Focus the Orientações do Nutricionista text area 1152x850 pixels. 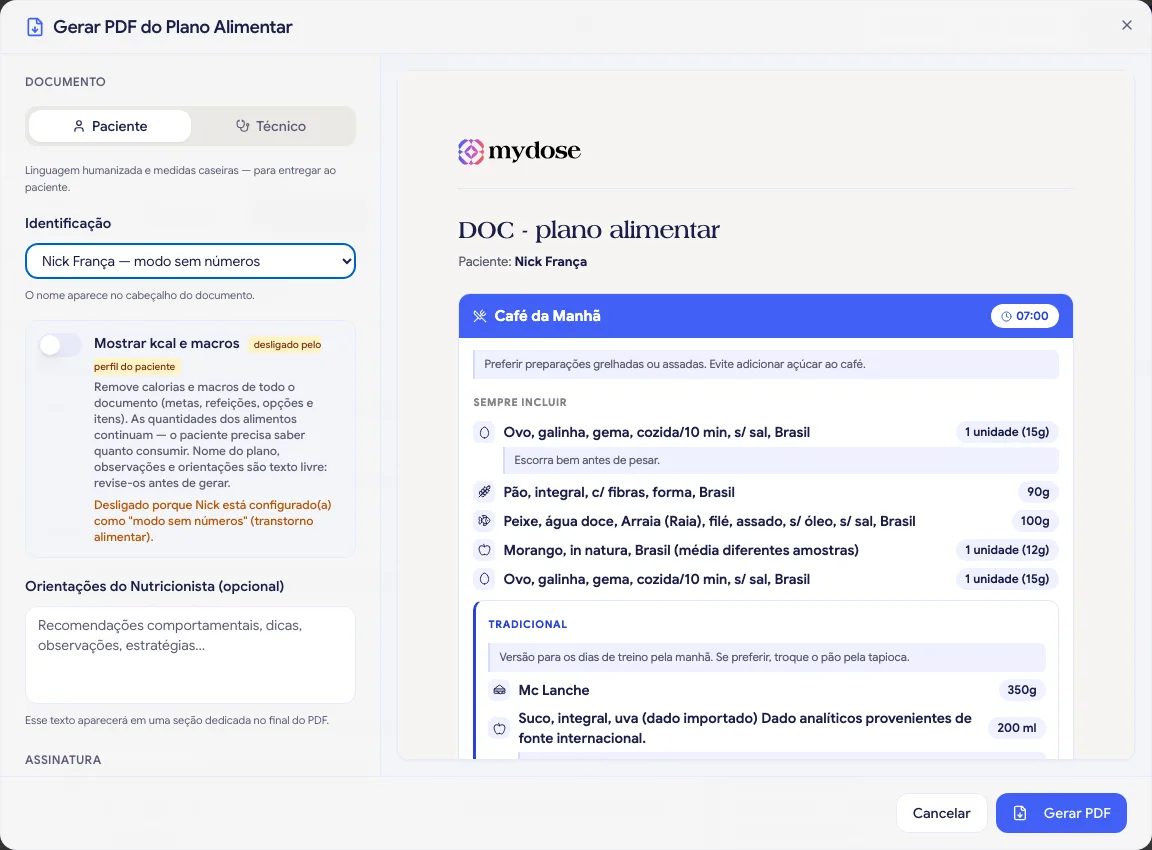[190, 655]
